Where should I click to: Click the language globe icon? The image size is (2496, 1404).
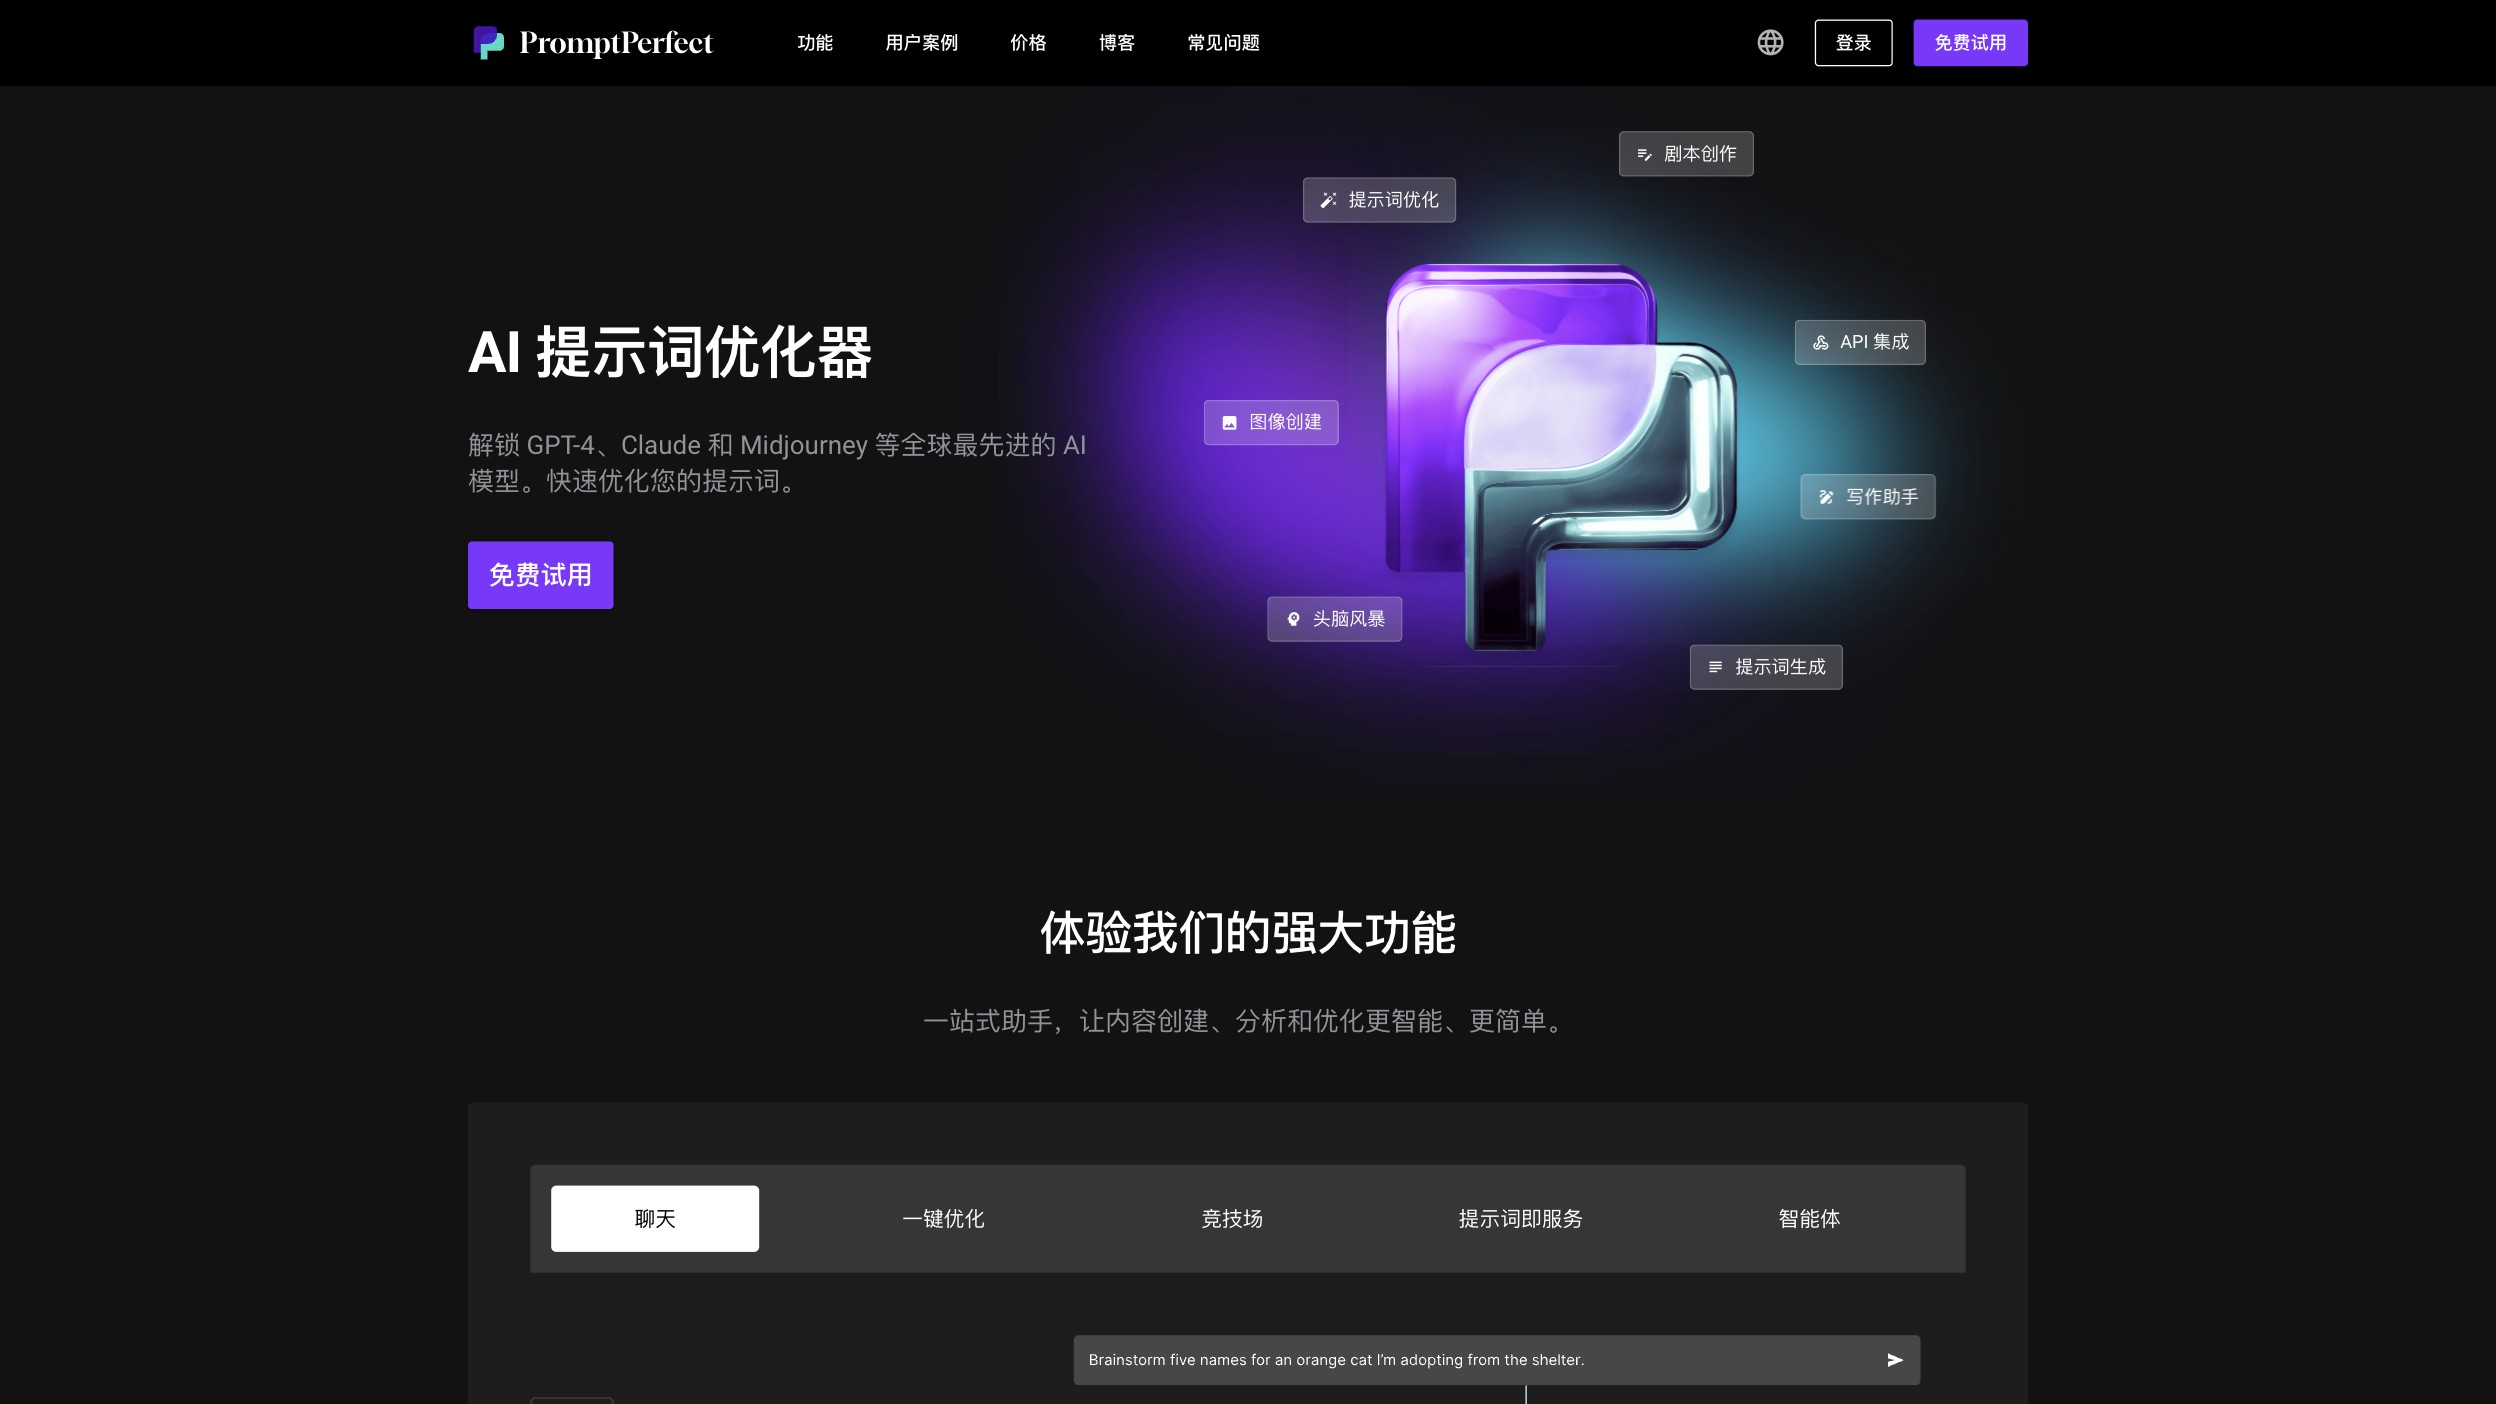tap(1769, 42)
